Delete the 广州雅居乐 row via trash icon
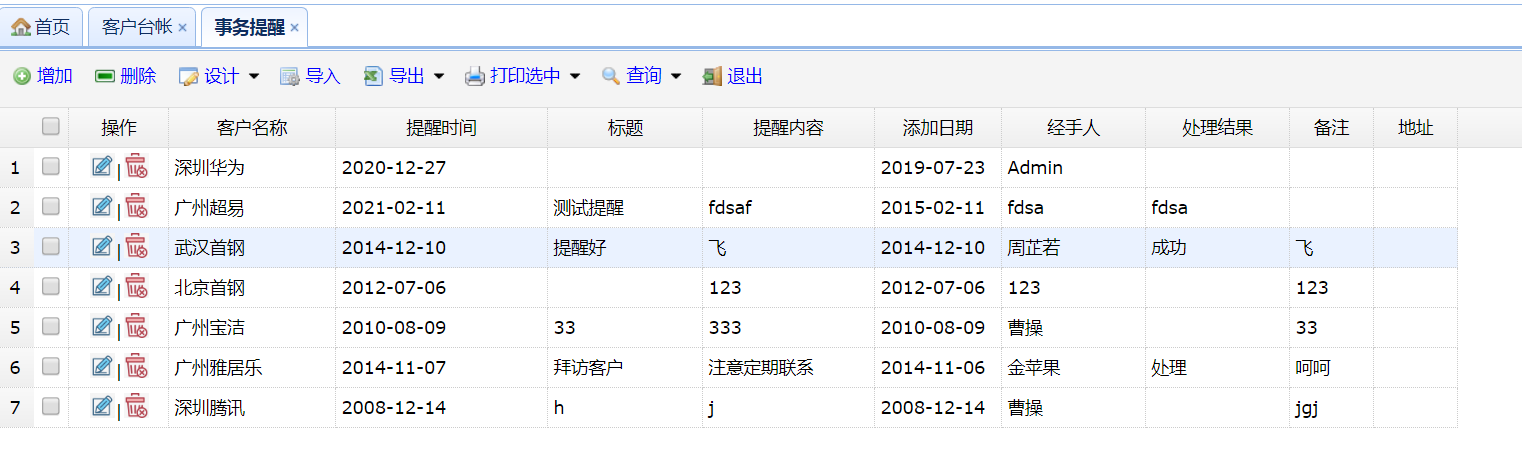Screen dimensions: 1522x455 click(136, 366)
